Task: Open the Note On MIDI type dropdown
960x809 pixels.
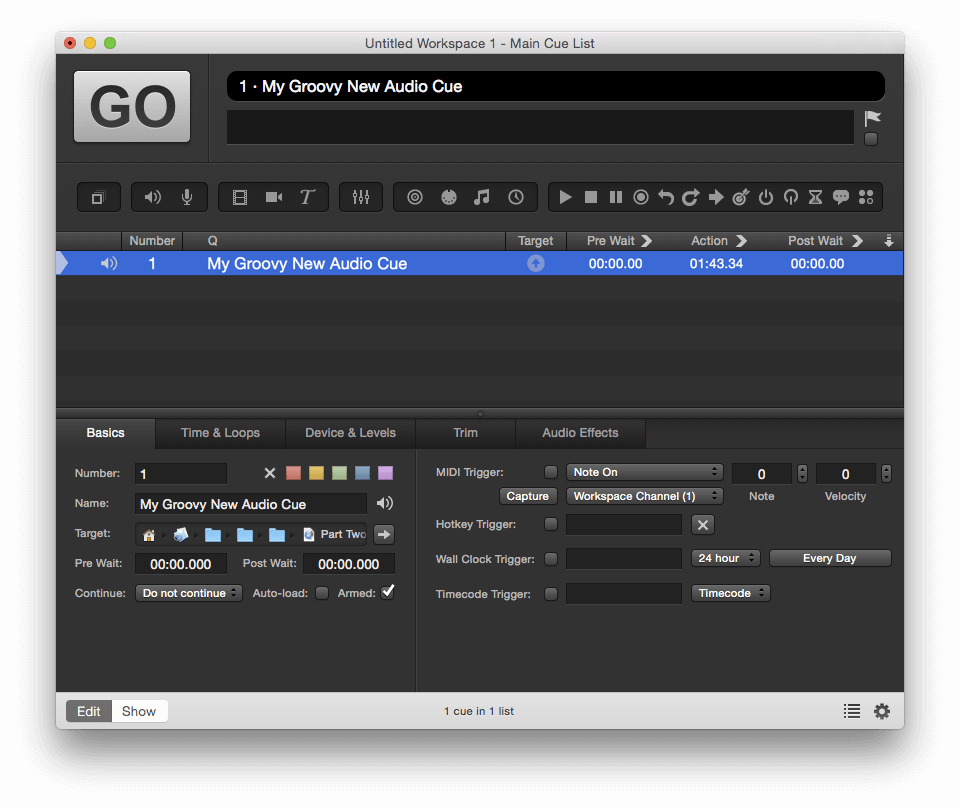Action: click(x=644, y=472)
